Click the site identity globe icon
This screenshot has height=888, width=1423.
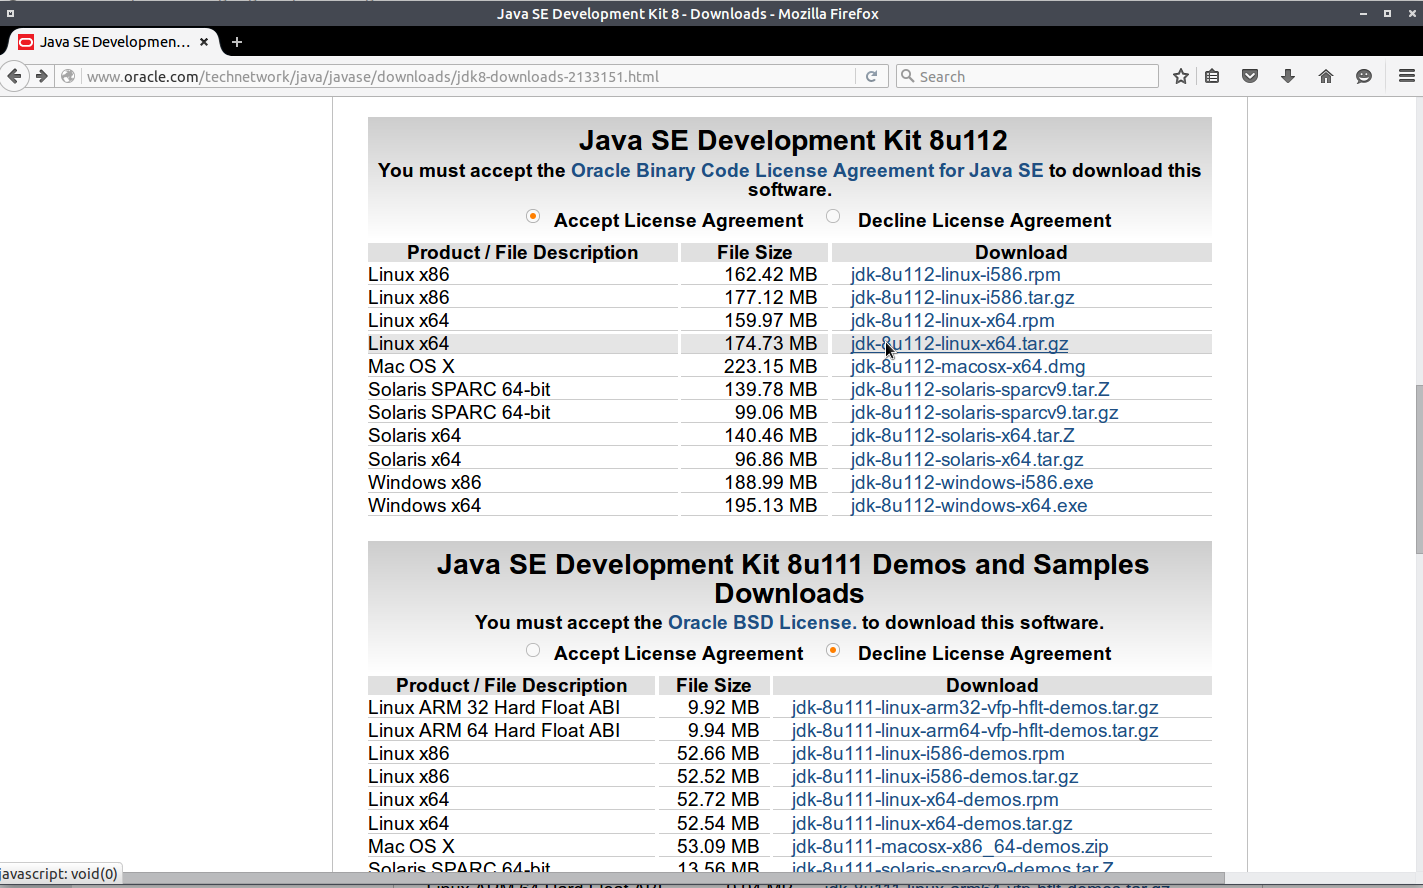[68, 76]
